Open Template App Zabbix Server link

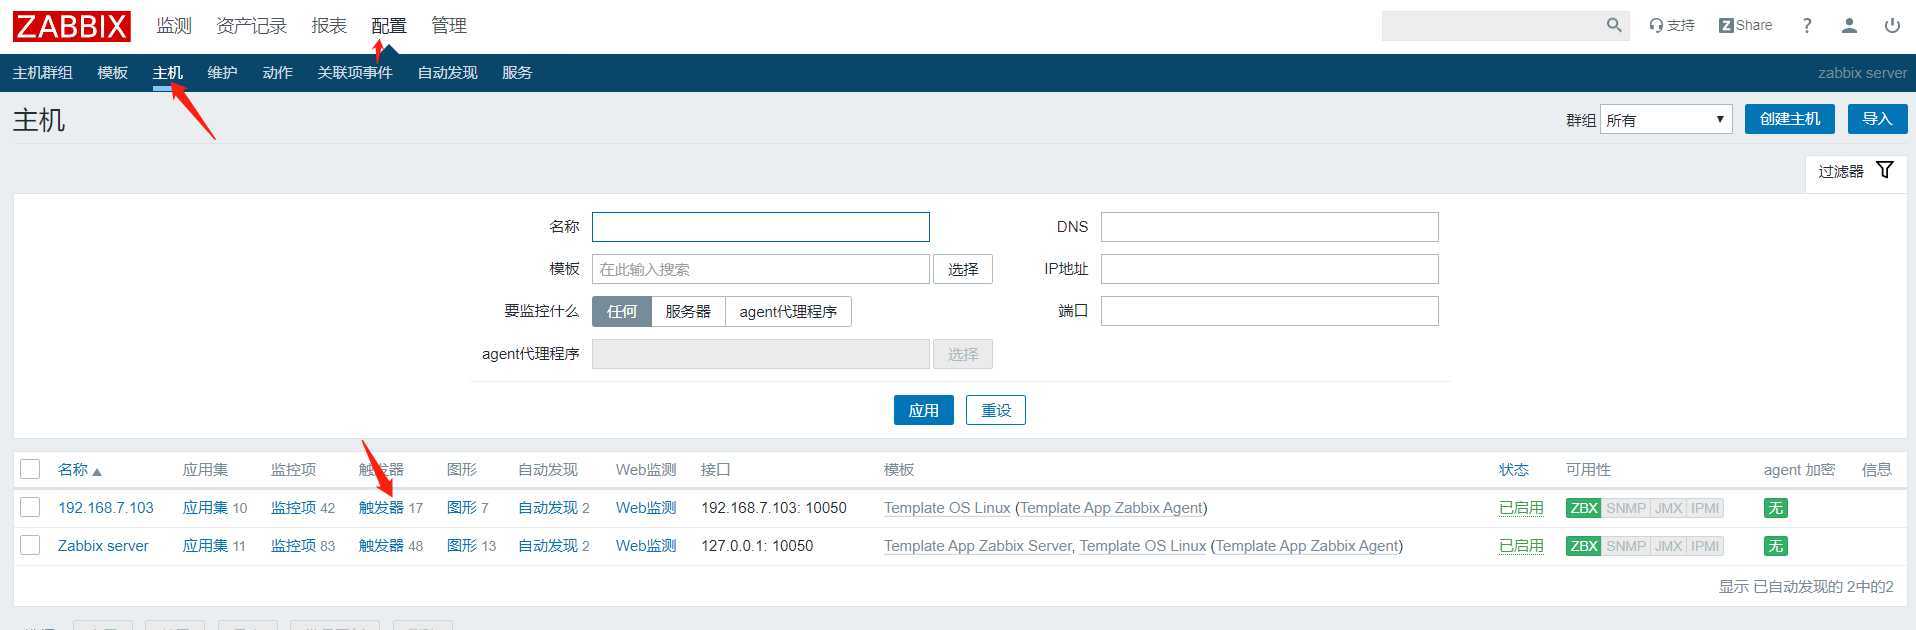(978, 545)
